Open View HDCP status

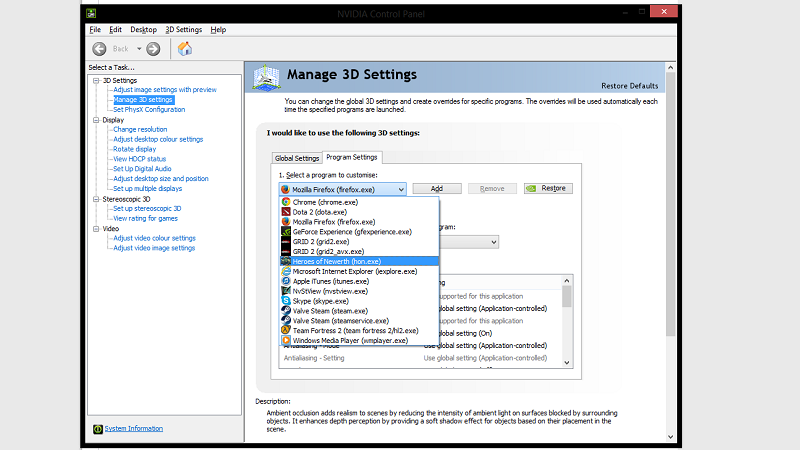[140, 159]
